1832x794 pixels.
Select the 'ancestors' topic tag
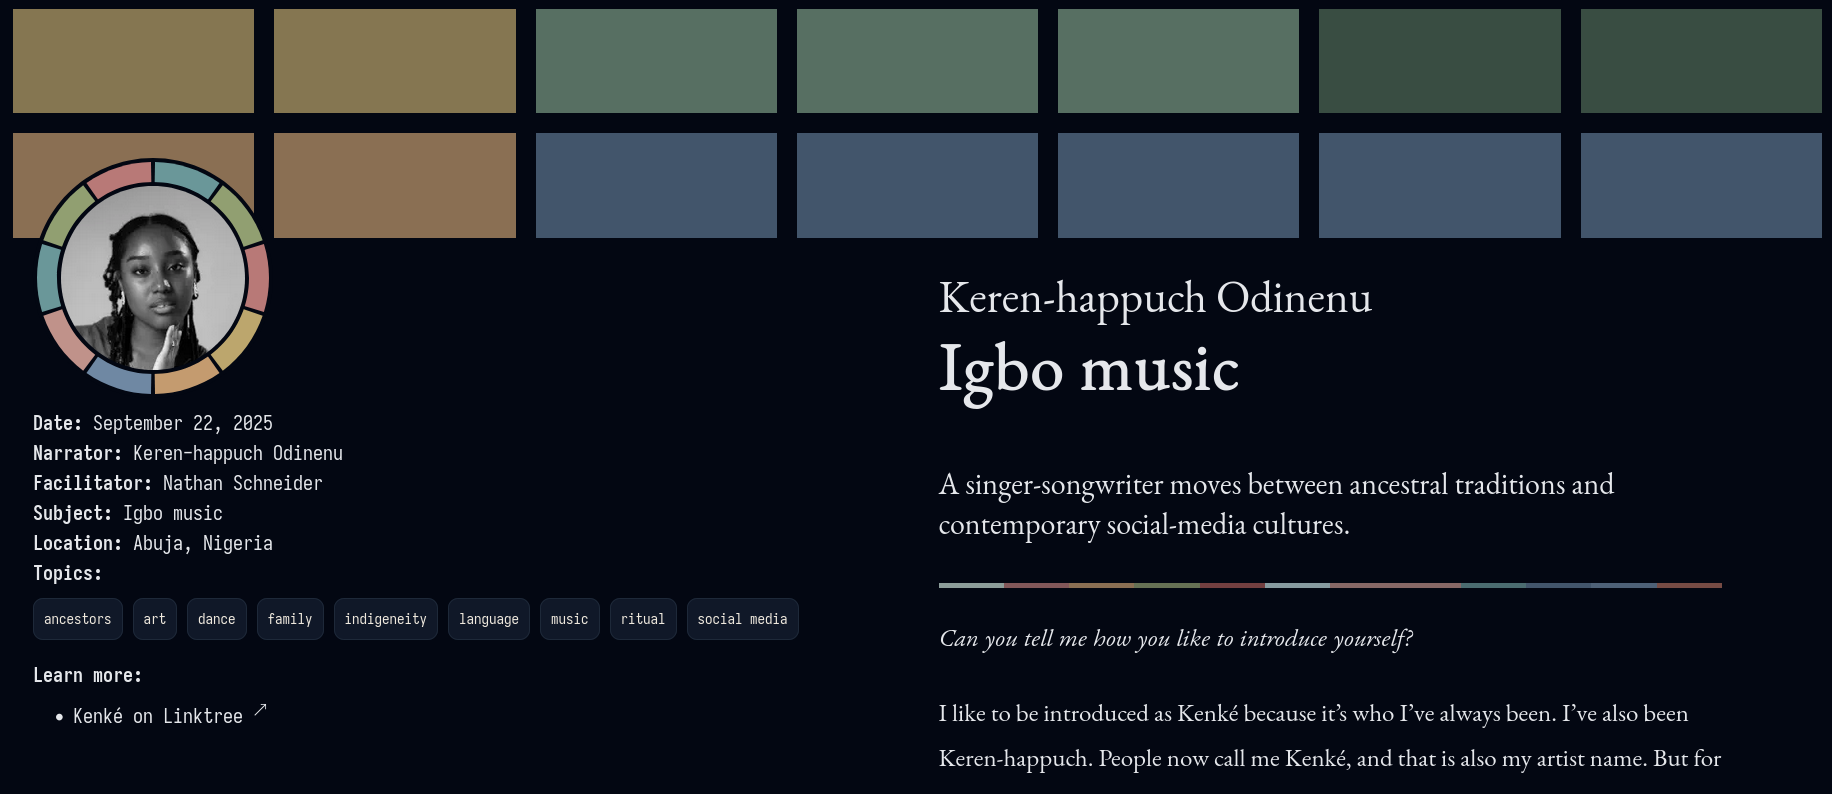point(78,619)
